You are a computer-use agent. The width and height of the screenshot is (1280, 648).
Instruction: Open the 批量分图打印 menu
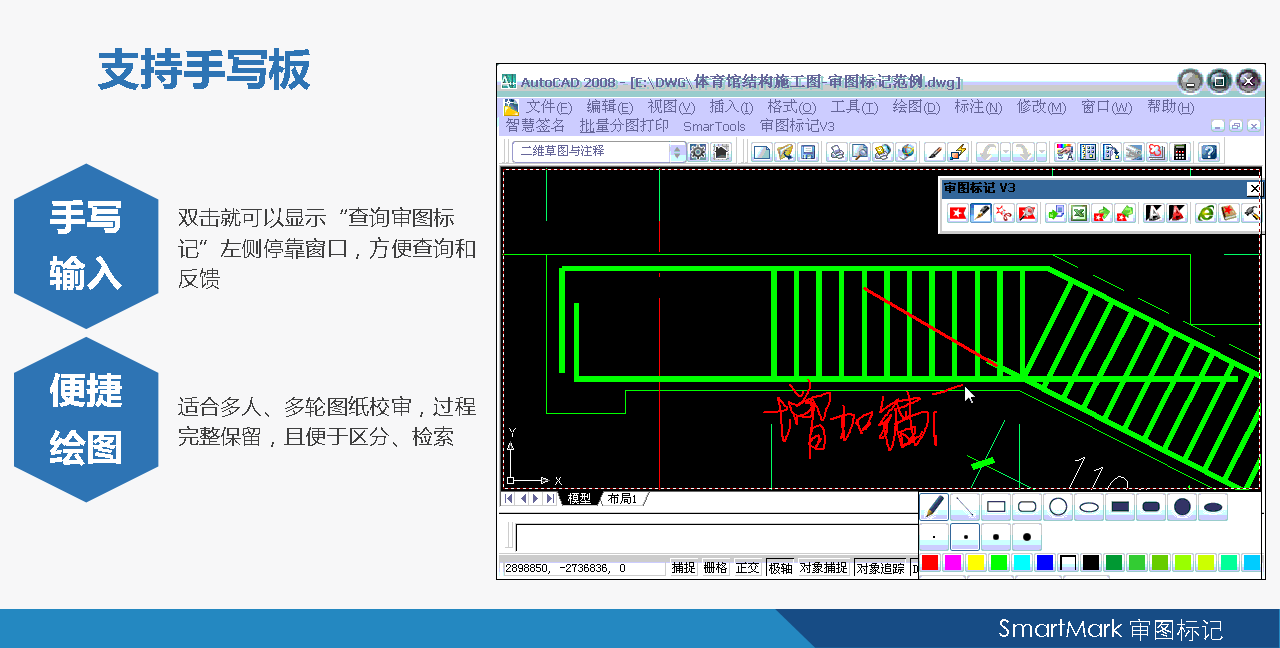pyautogui.click(x=625, y=126)
